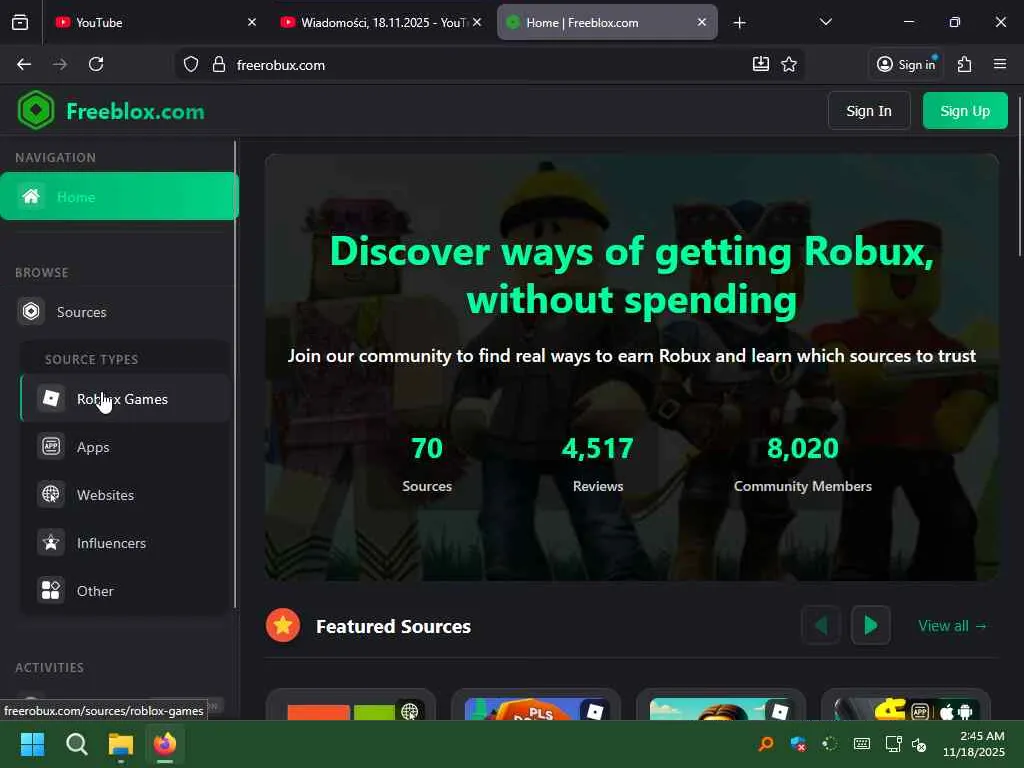This screenshot has height=768, width=1024.
Task: Open File Explorer from the taskbar
Action: click(x=121, y=744)
